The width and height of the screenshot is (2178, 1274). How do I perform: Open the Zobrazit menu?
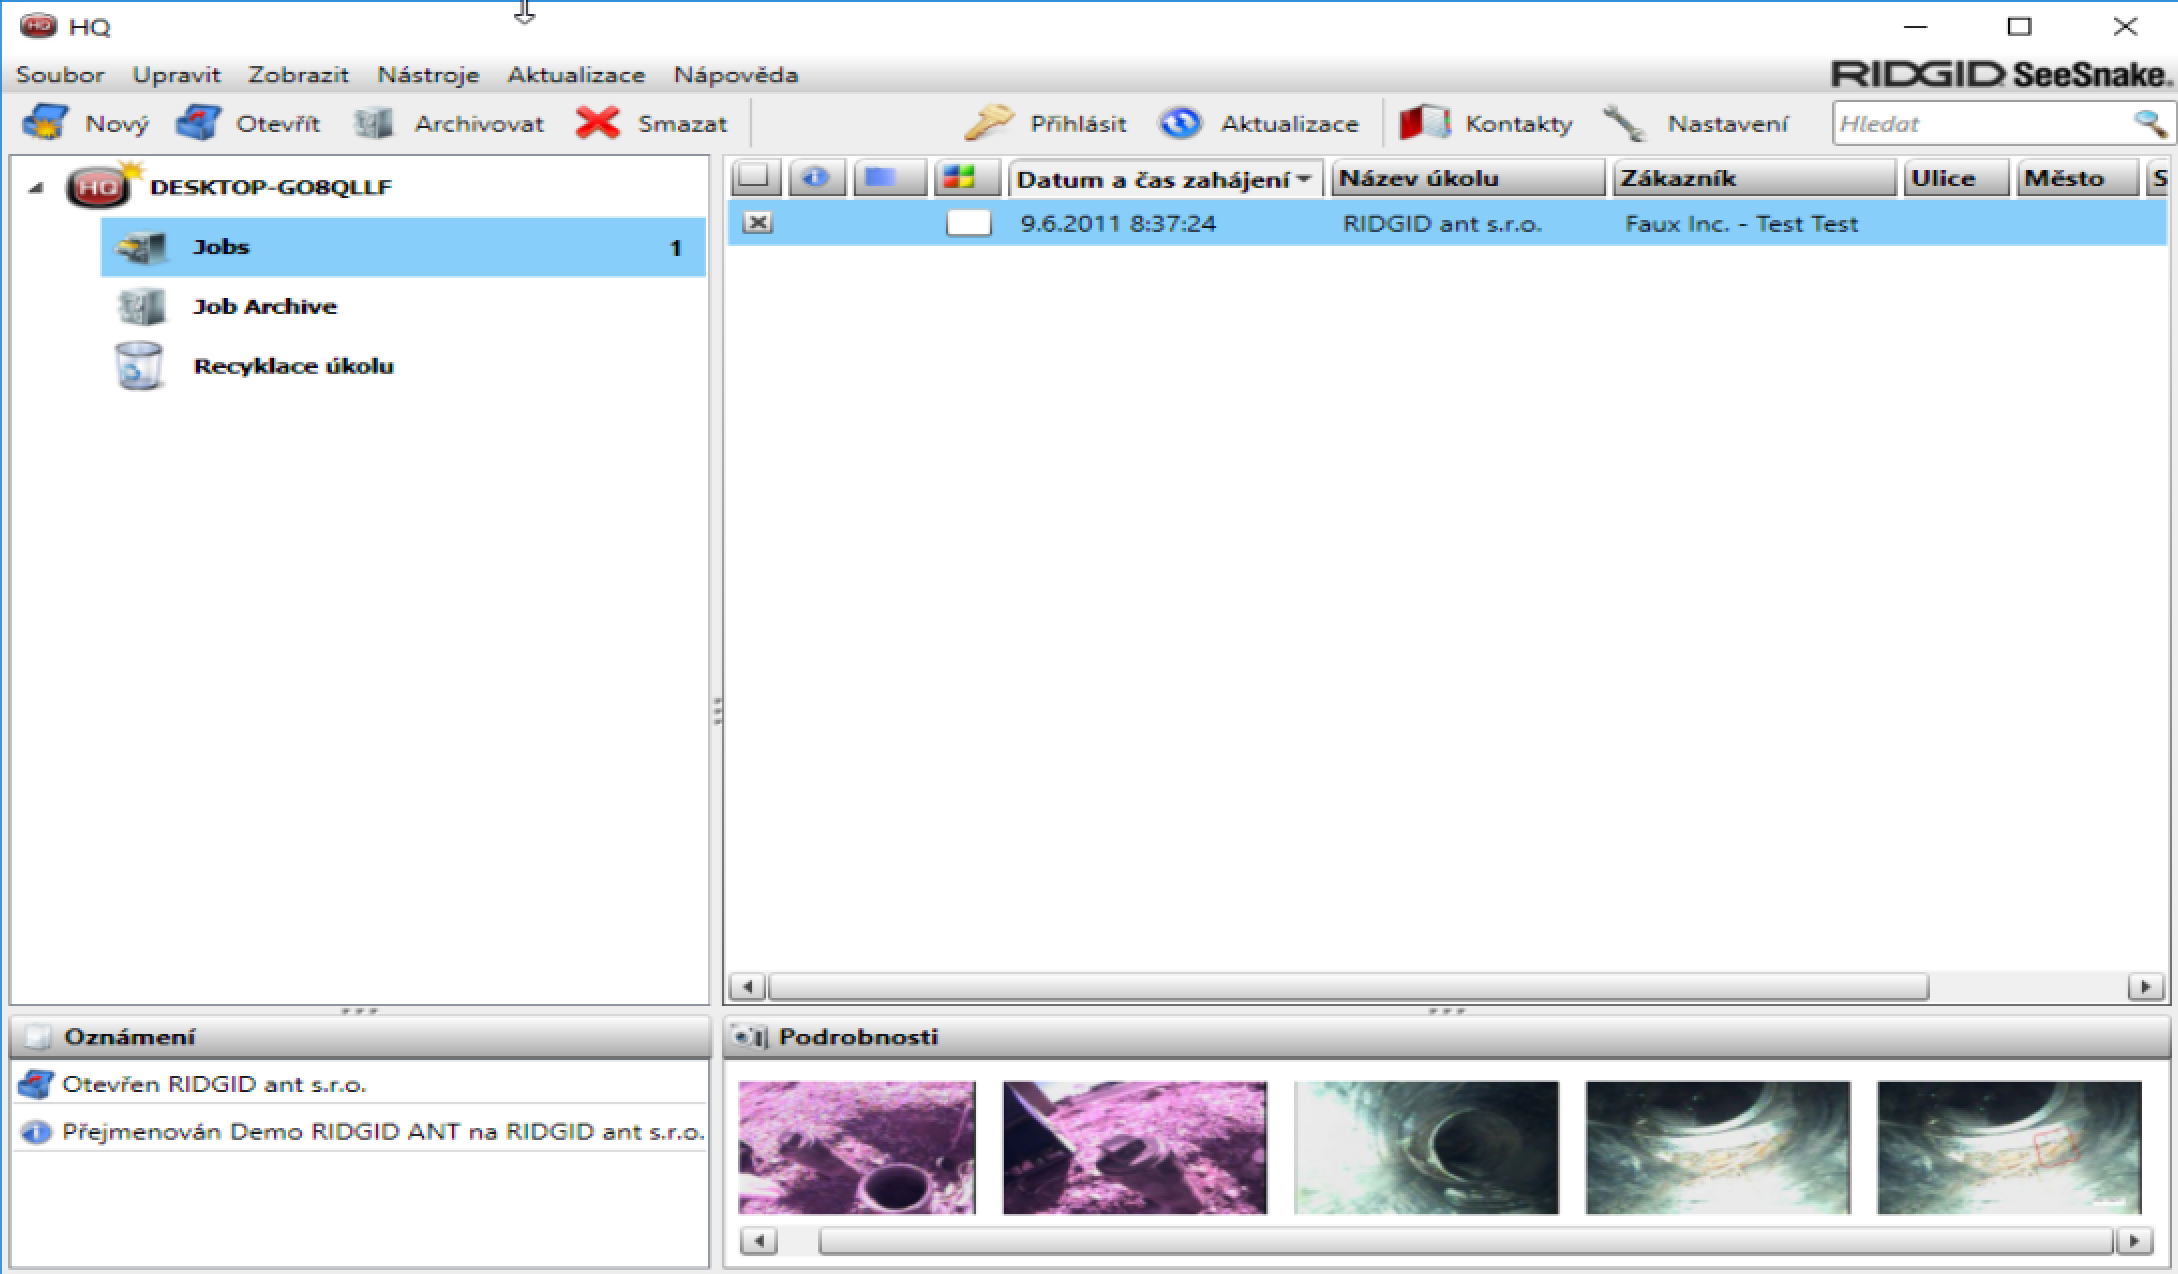[x=298, y=75]
